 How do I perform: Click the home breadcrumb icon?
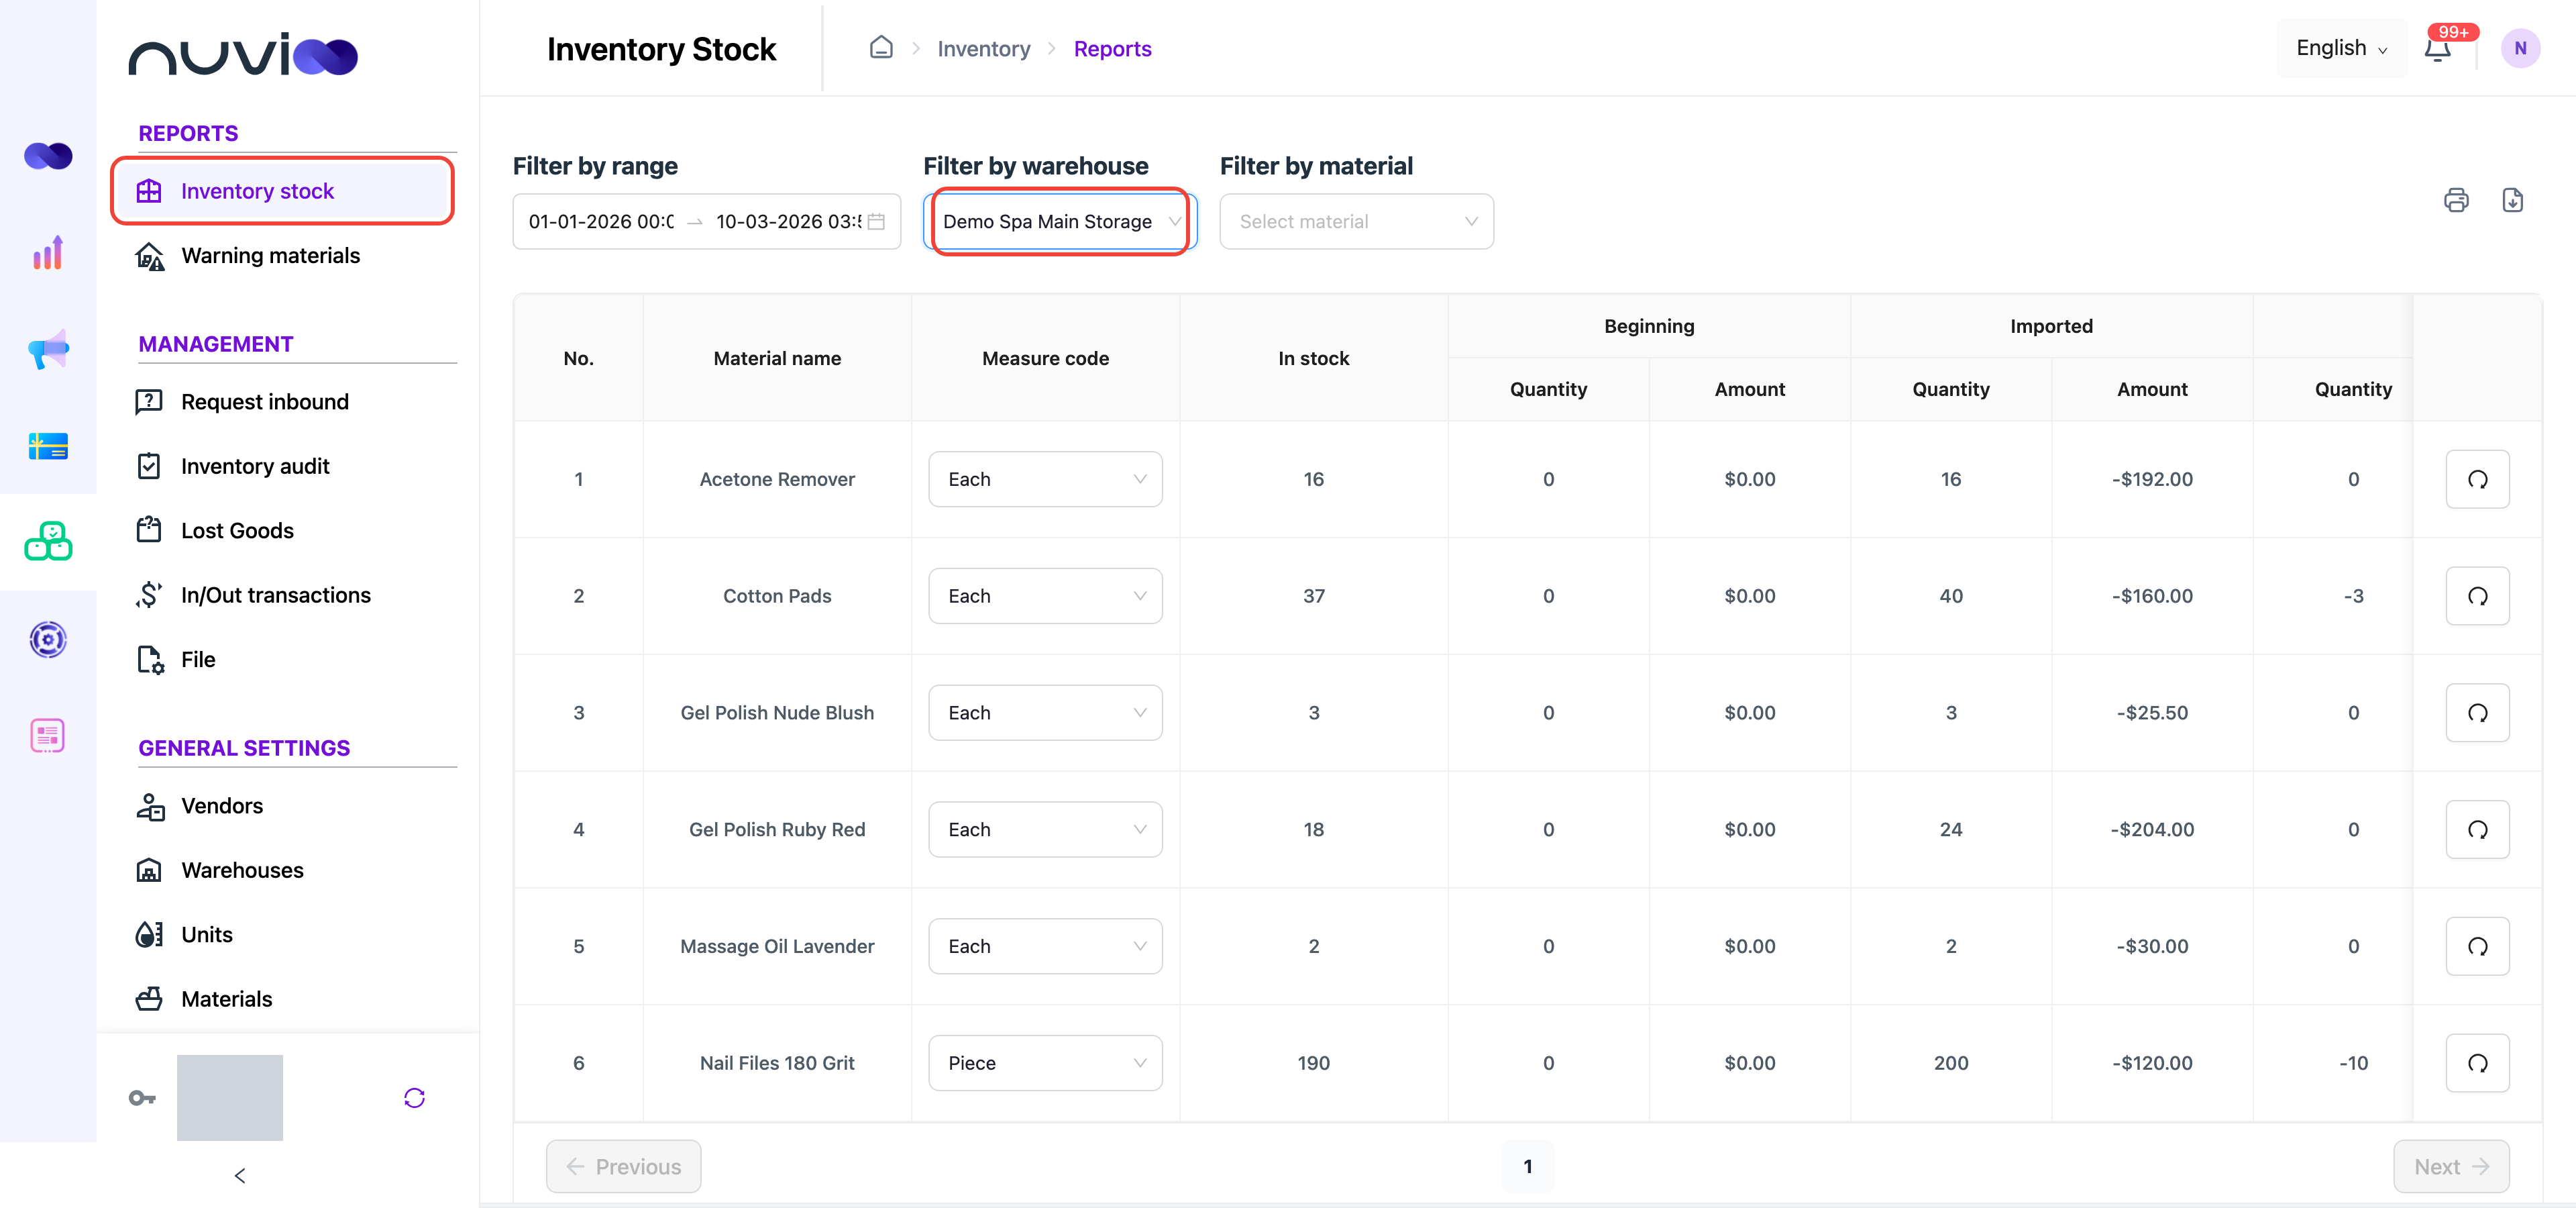tap(881, 48)
